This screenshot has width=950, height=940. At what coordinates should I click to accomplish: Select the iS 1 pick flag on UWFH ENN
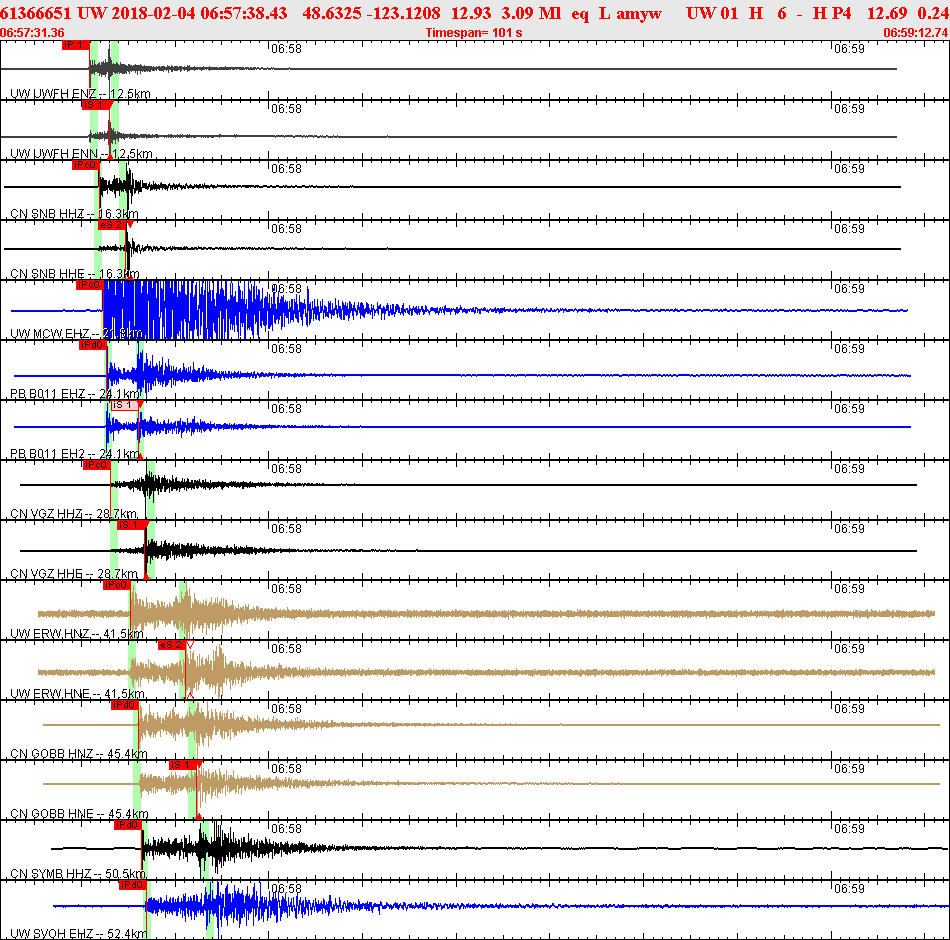click(x=96, y=105)
